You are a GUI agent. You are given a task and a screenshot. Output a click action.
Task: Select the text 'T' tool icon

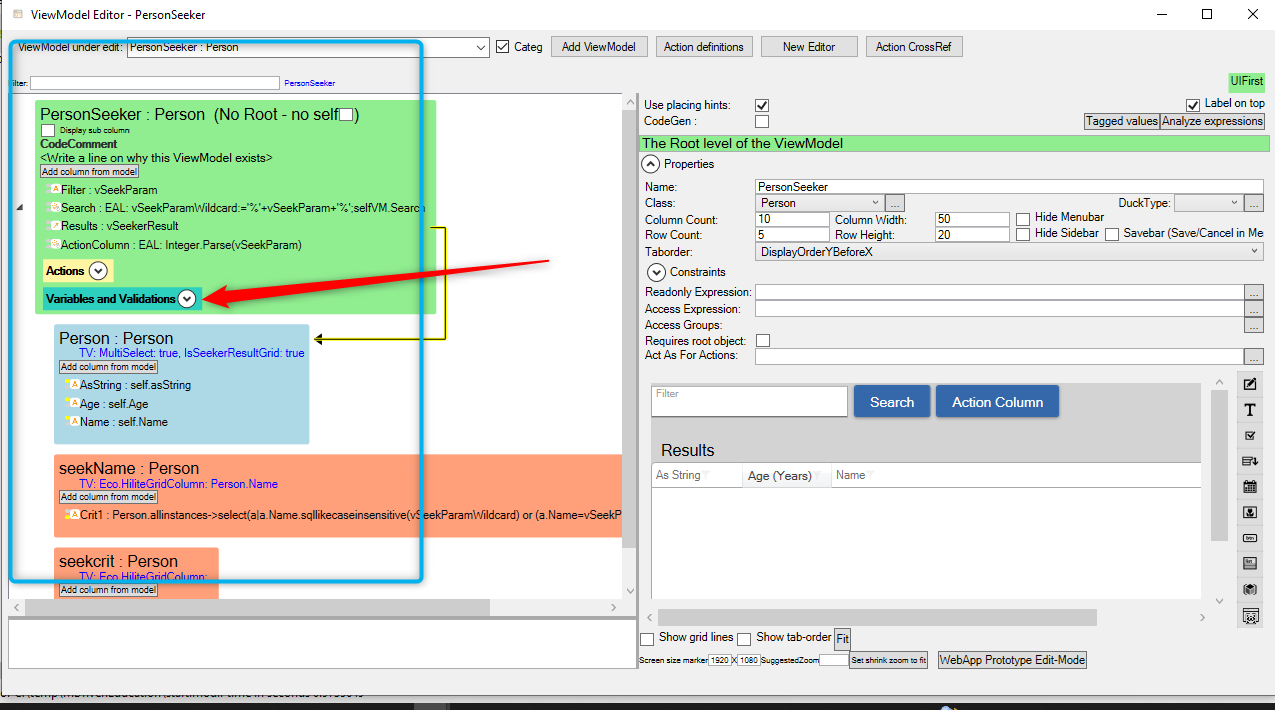pos(1250,410)
